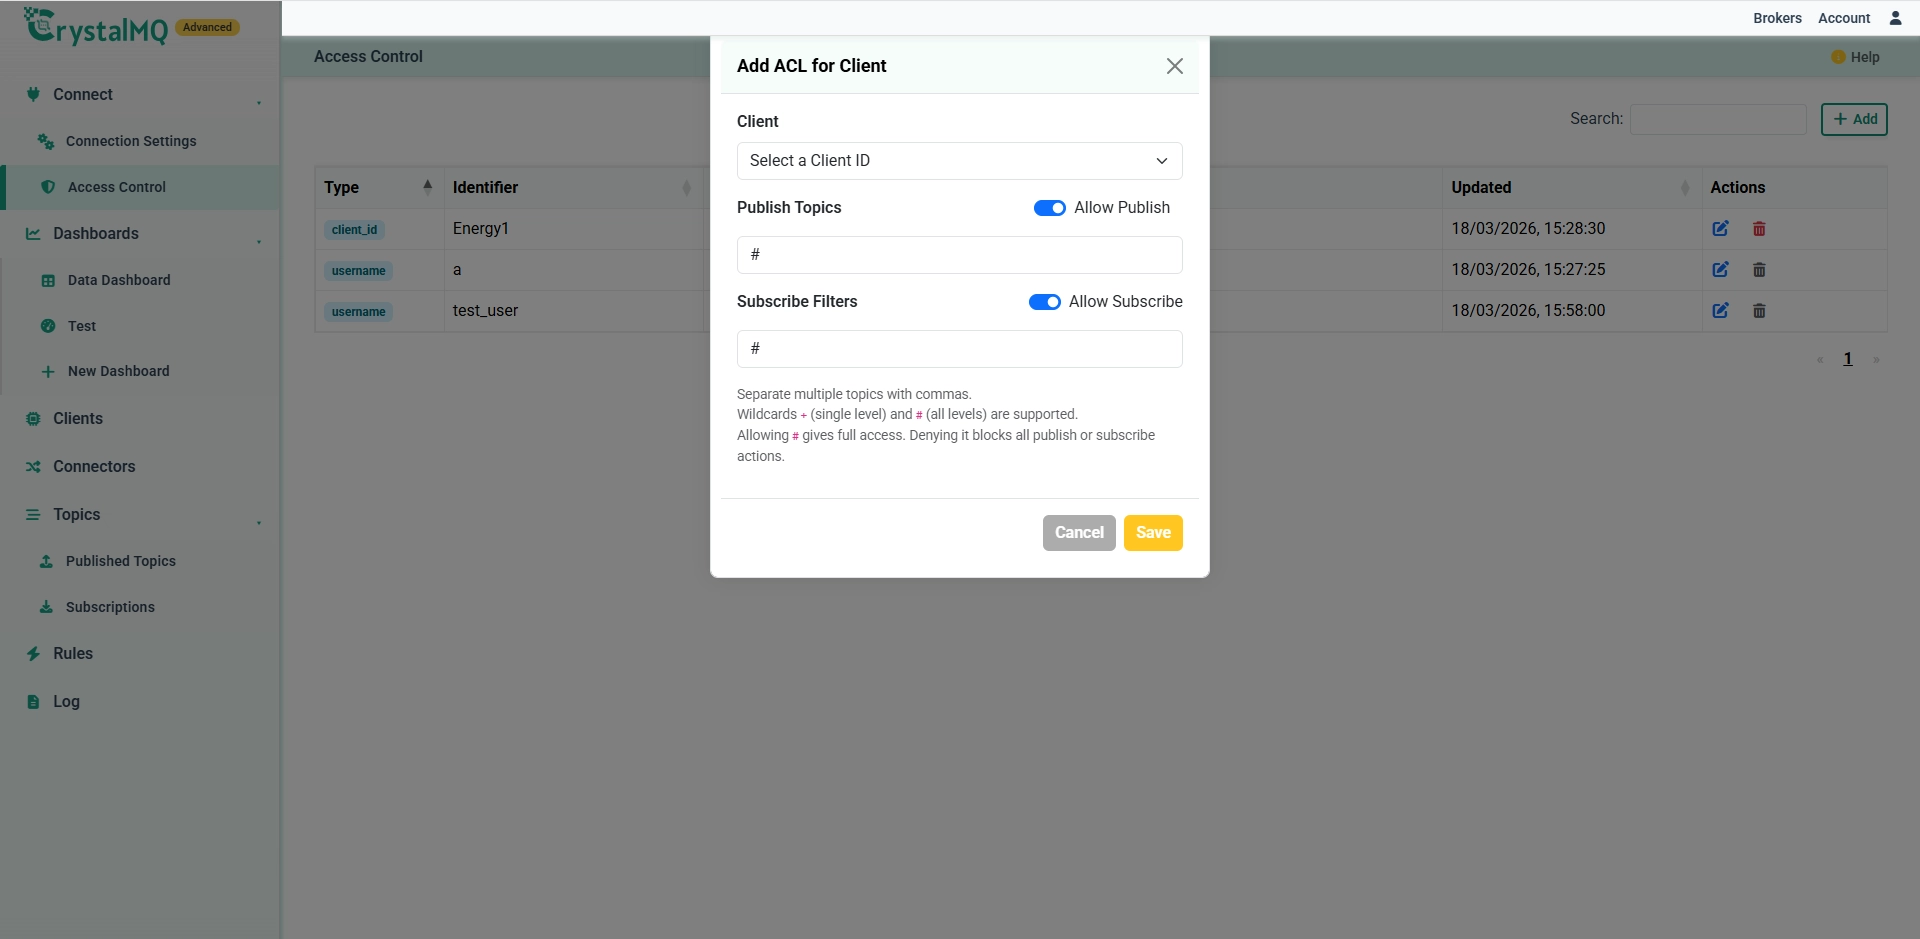Delete the username a ACL entry
This screenshot has width=1920, height=939.
1759,270
